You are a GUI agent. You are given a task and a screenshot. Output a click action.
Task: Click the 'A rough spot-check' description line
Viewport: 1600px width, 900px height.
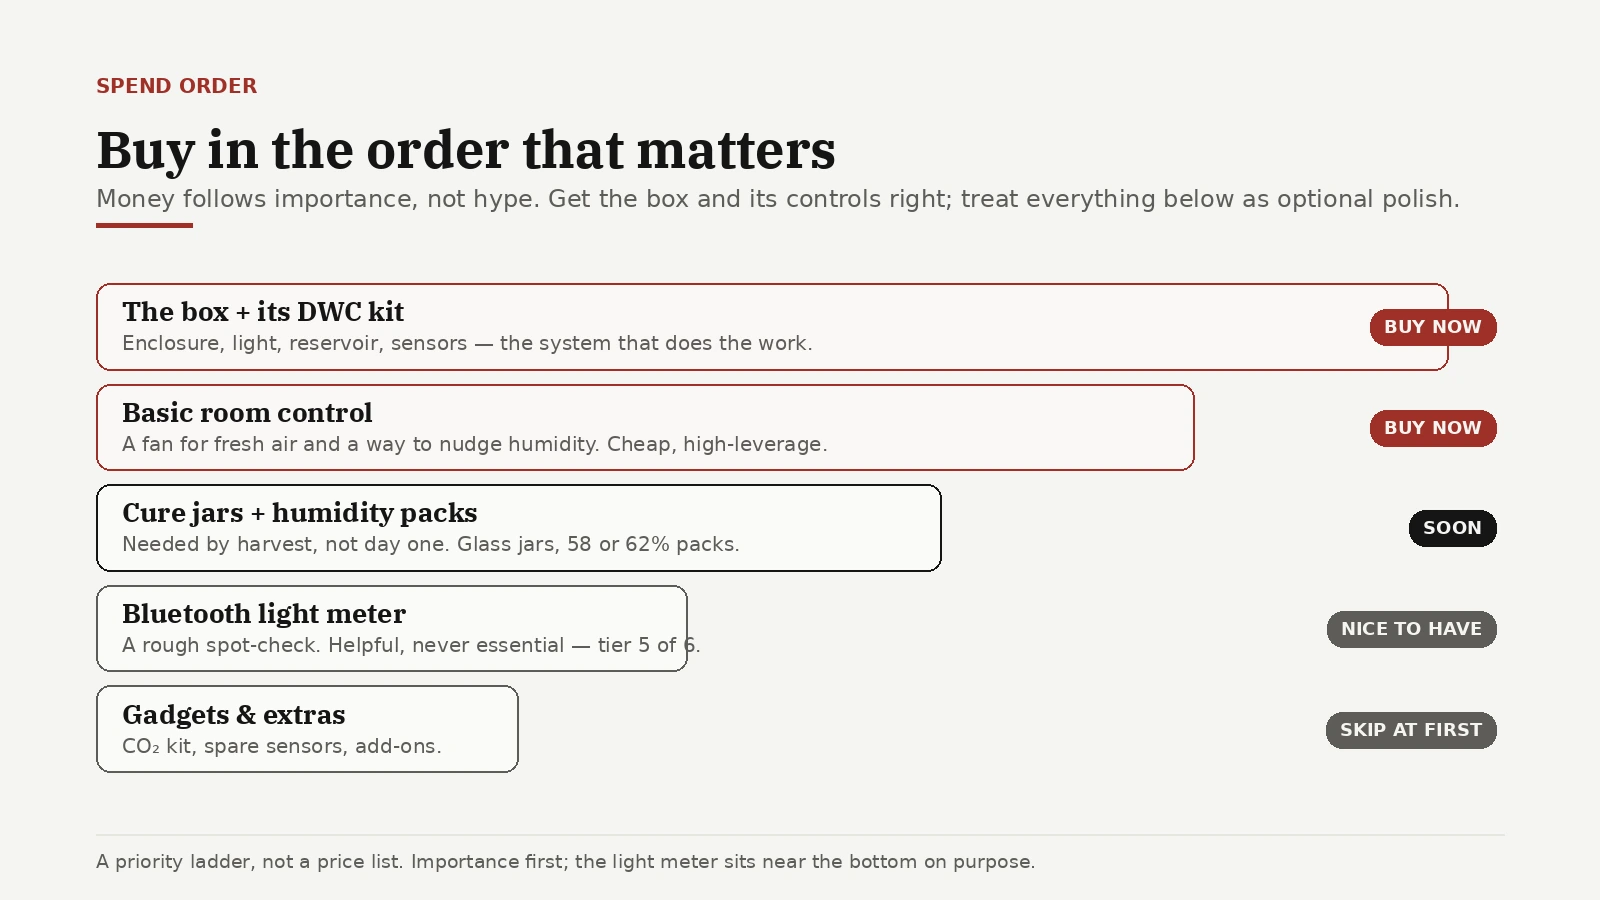pyautogui.click(x=411, y=645)
